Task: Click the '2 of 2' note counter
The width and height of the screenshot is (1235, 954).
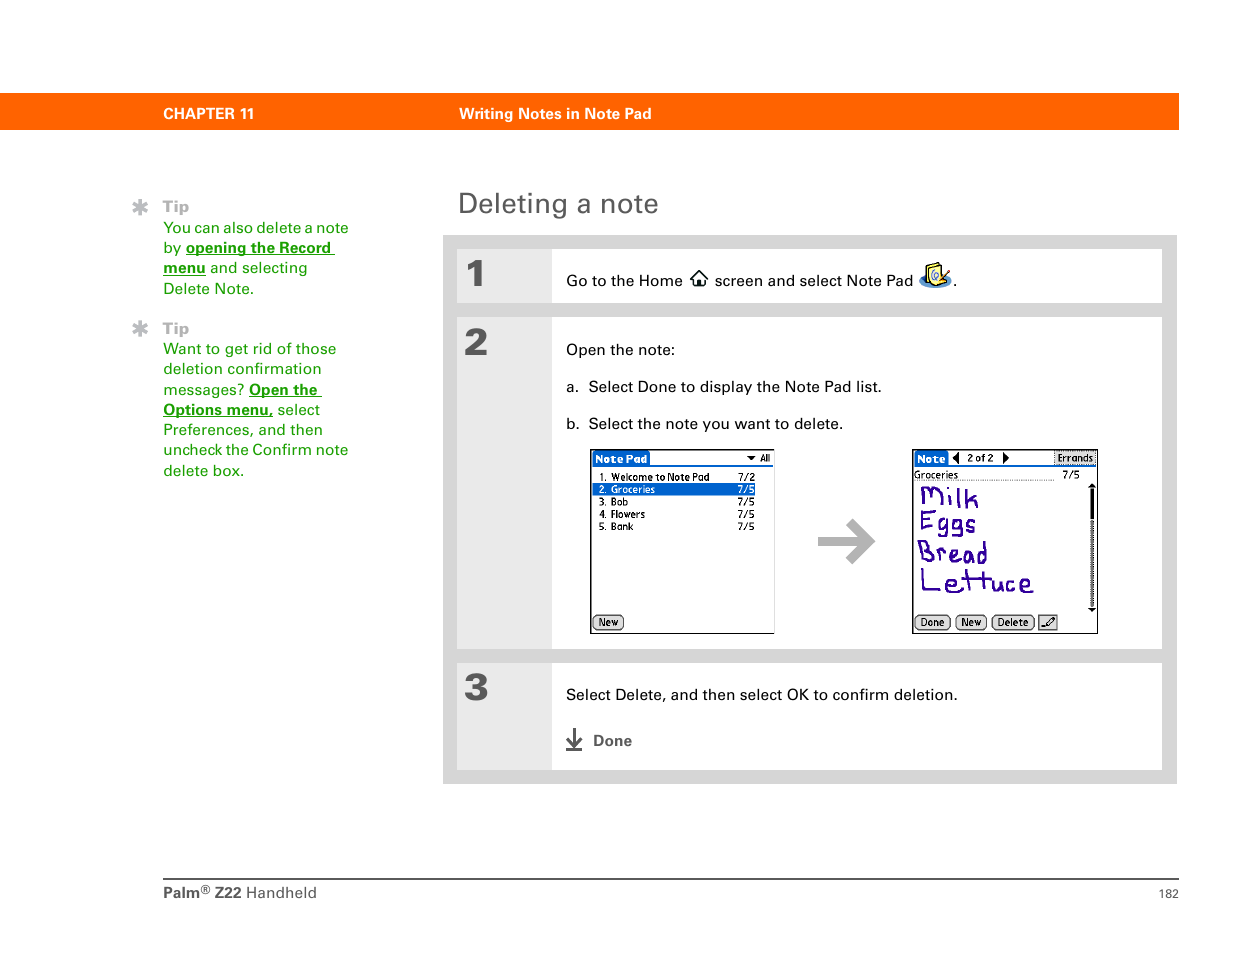Action: (x=980, y=458)
